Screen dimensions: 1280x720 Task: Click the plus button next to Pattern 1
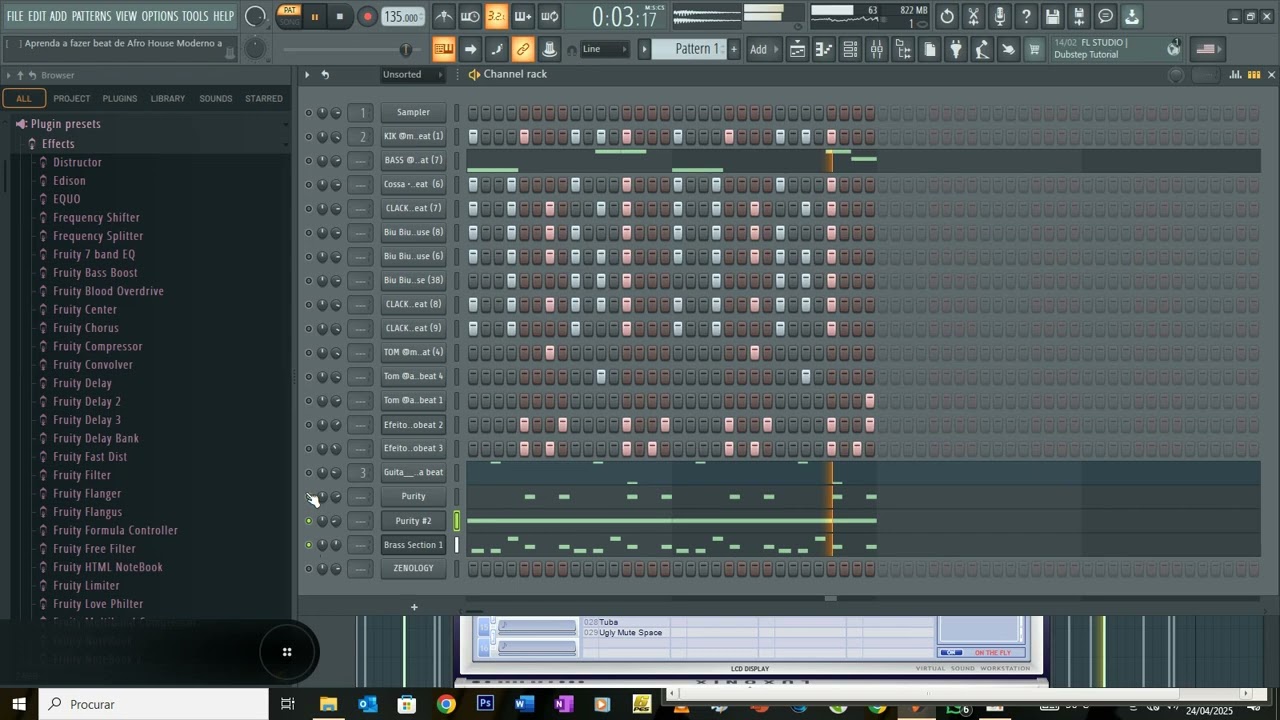point(734,49)
